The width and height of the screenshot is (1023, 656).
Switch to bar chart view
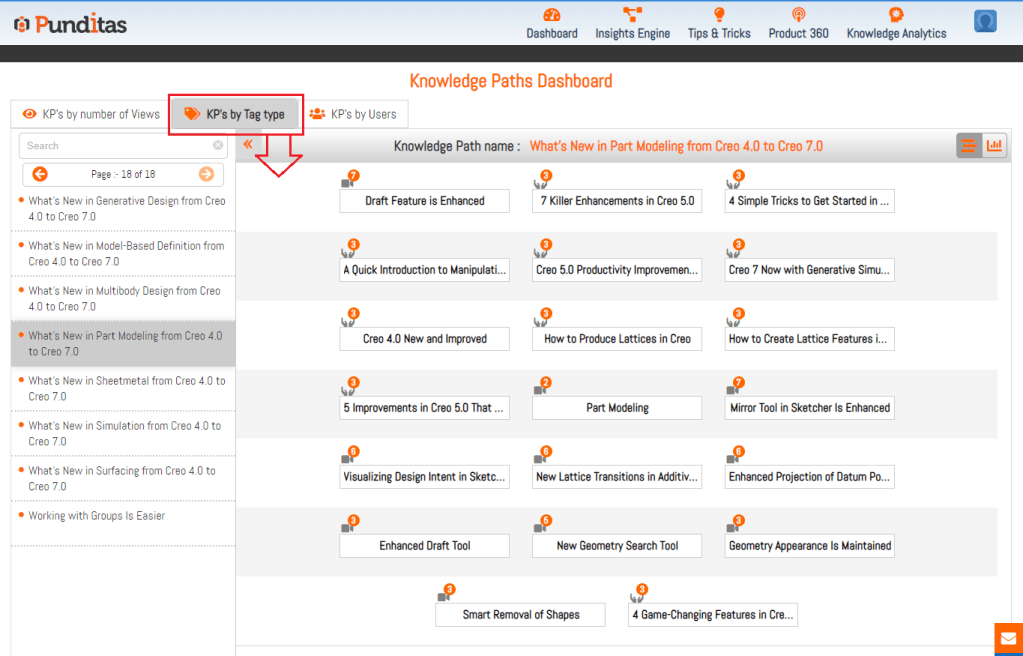(994, 146)
